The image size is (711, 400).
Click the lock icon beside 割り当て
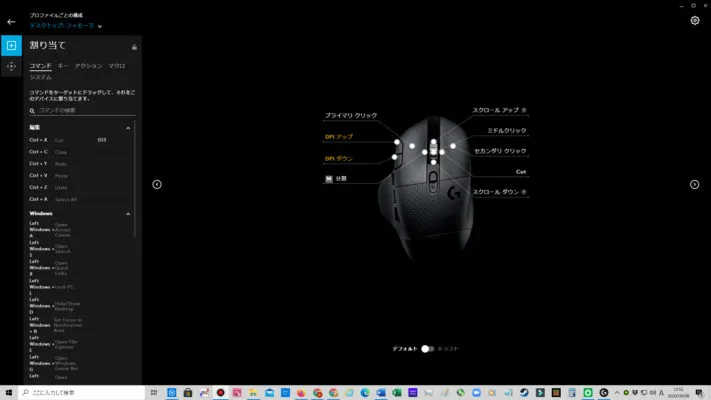134,47
